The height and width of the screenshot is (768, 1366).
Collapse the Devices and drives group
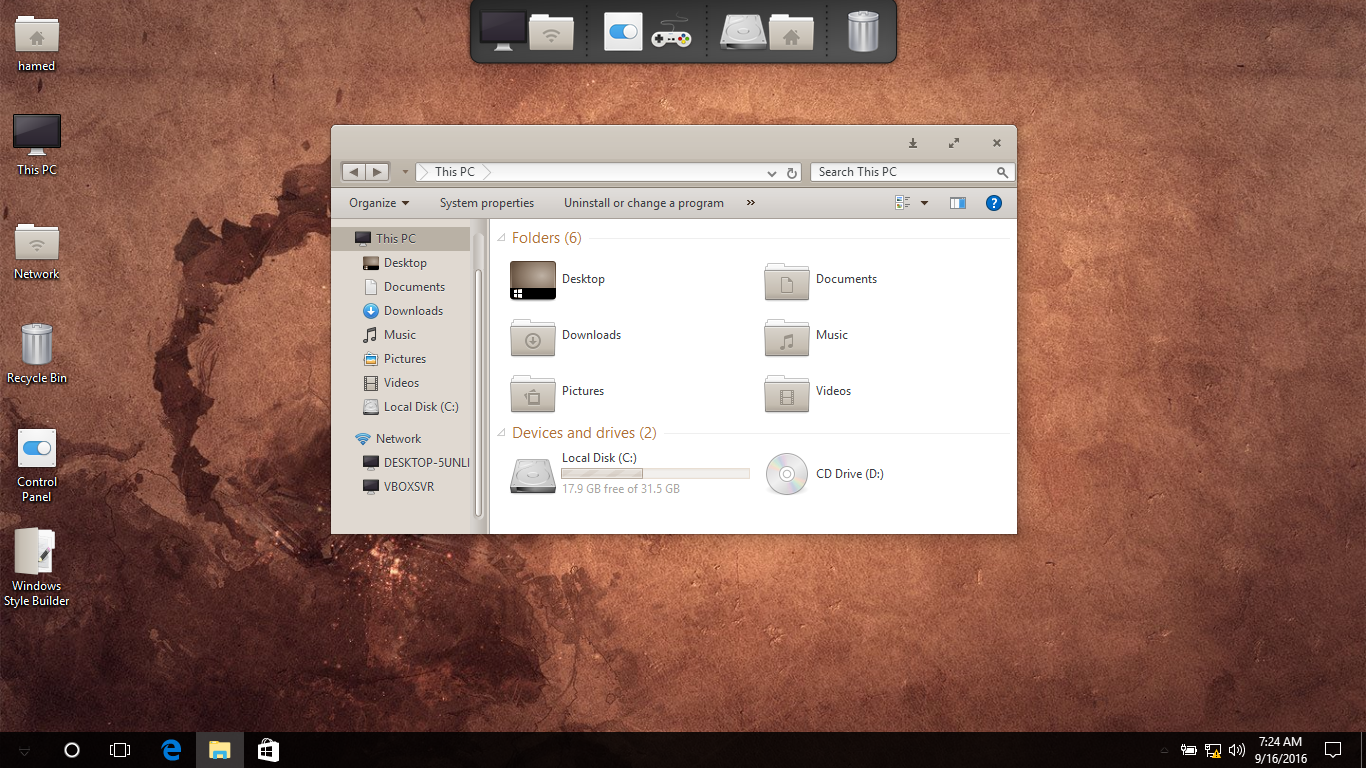tap(502, 433)
